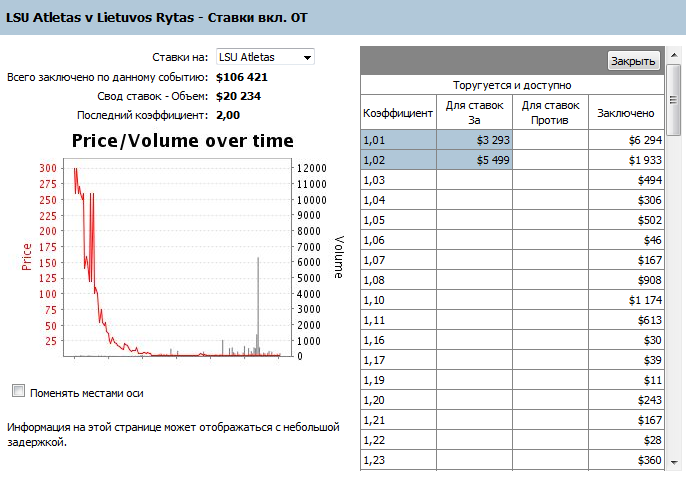Click the last coefficient value 2,00

[228, 116]
